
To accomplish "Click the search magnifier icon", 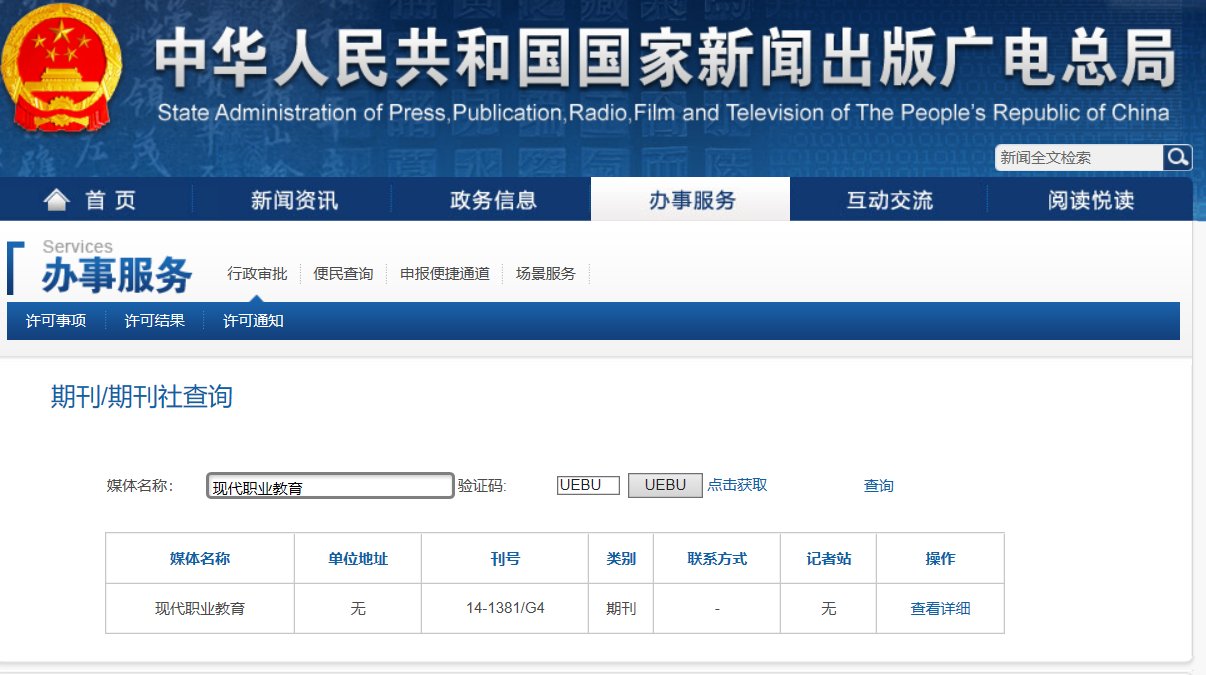I will (1178, 157).
